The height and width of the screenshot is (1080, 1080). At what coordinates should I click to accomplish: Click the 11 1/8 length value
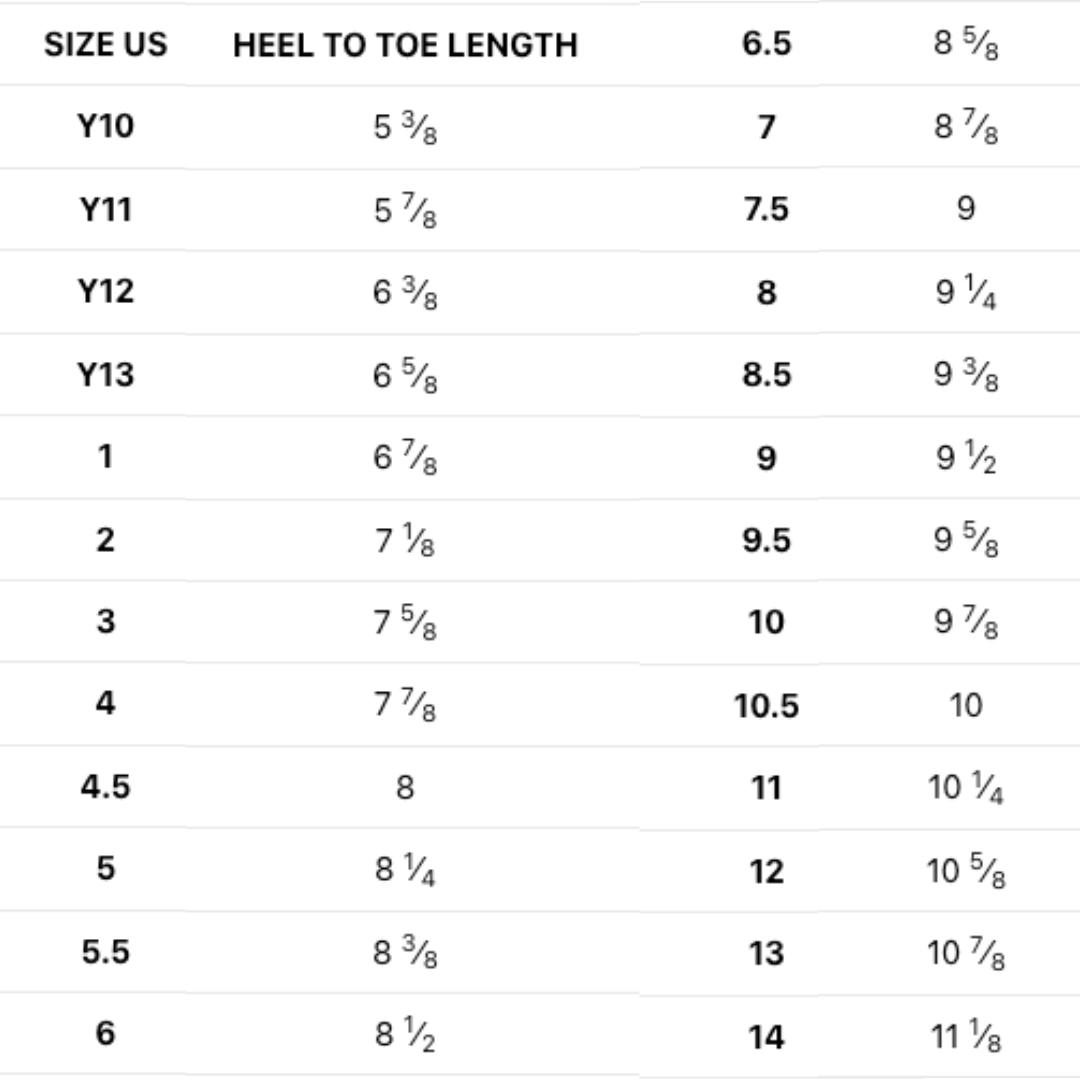coord(965,1038)
